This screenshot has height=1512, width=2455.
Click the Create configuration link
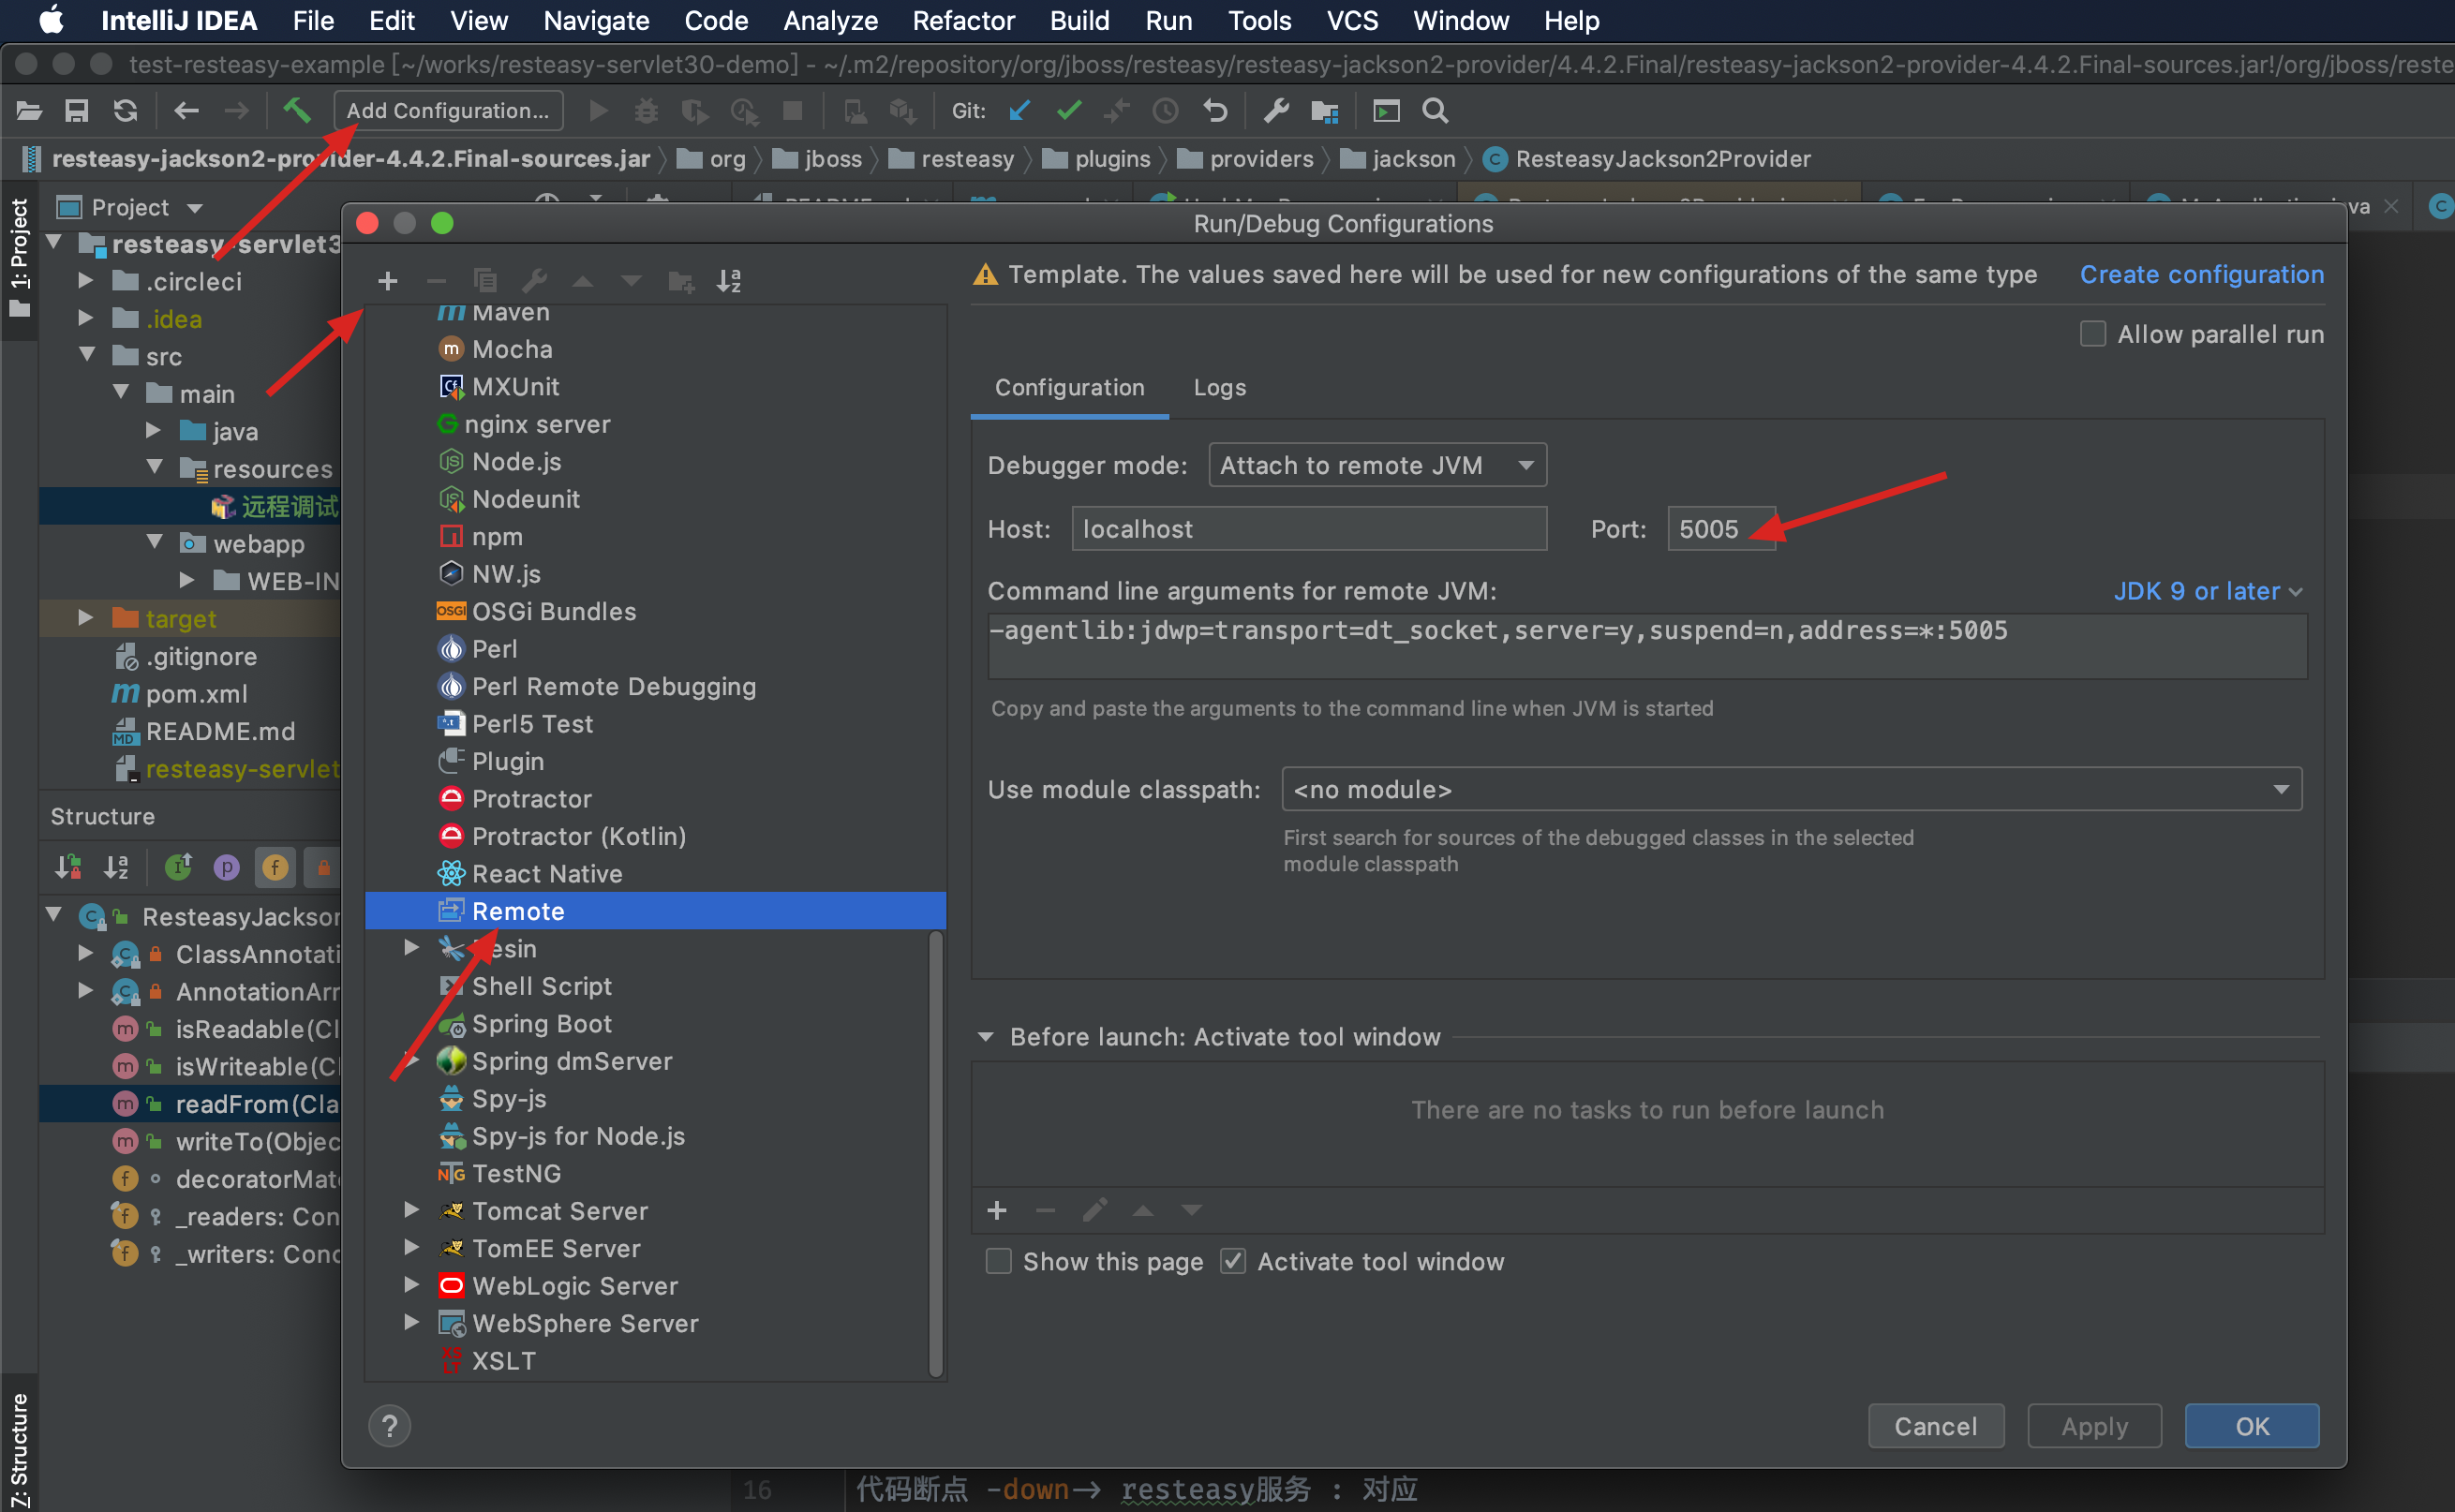pyautogui.click(x=2201, y=274)
